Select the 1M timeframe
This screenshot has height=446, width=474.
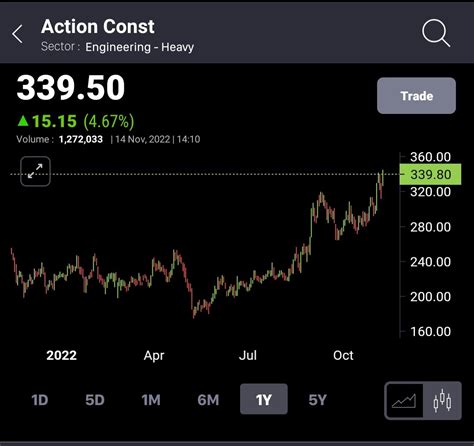click(151, 400)
